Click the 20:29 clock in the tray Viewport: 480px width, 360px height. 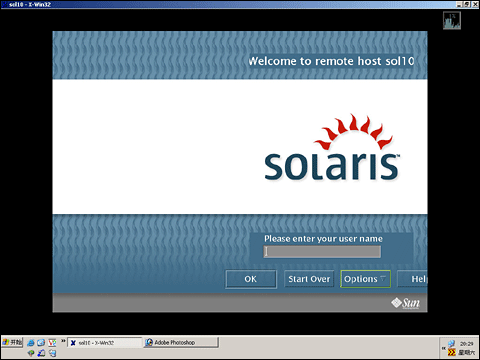click(466, 344)
